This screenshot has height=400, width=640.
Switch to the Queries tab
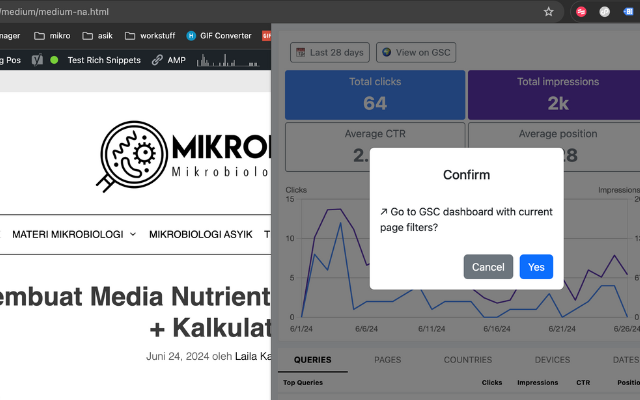point(313,360)
